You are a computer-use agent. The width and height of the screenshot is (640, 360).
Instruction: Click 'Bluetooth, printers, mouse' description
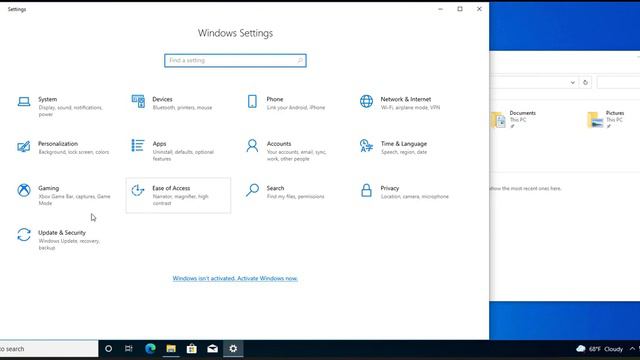tap(182, 108)
